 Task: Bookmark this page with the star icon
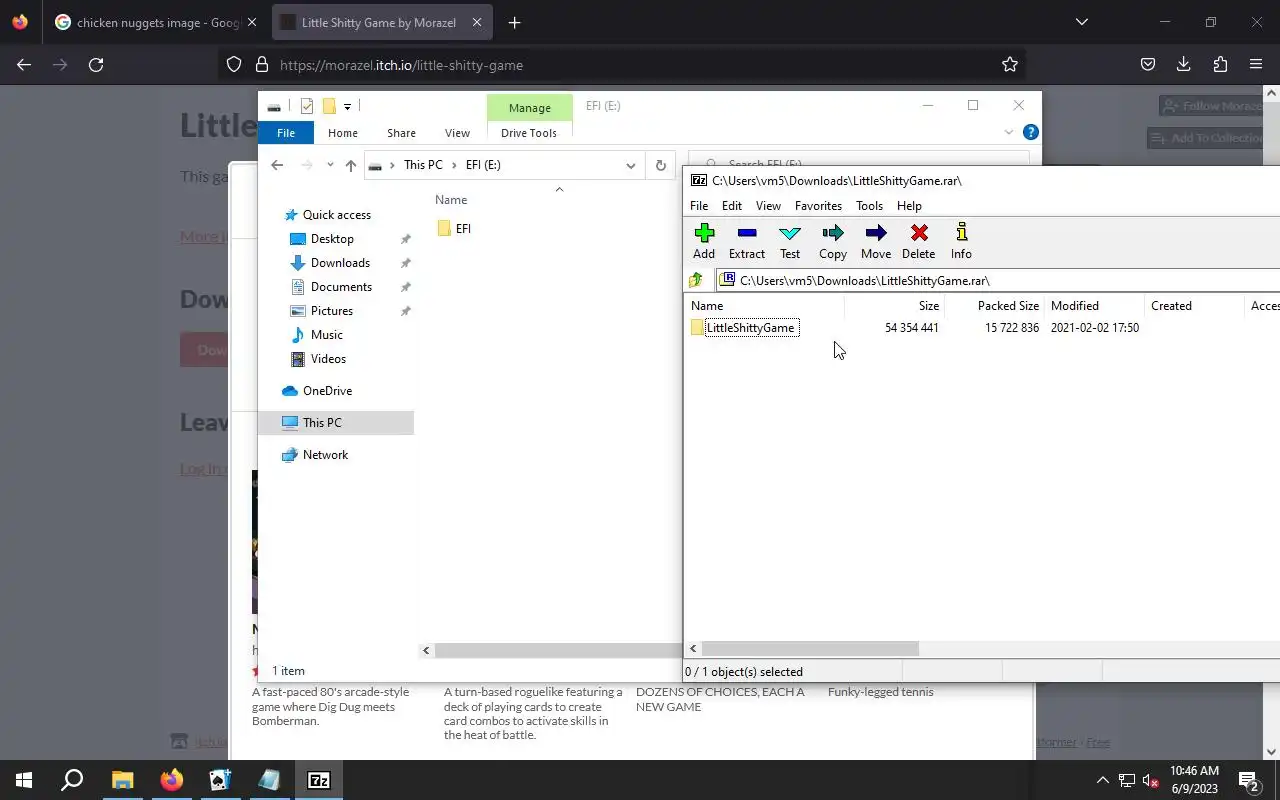pyautogui.click(x=1010, y=65)
